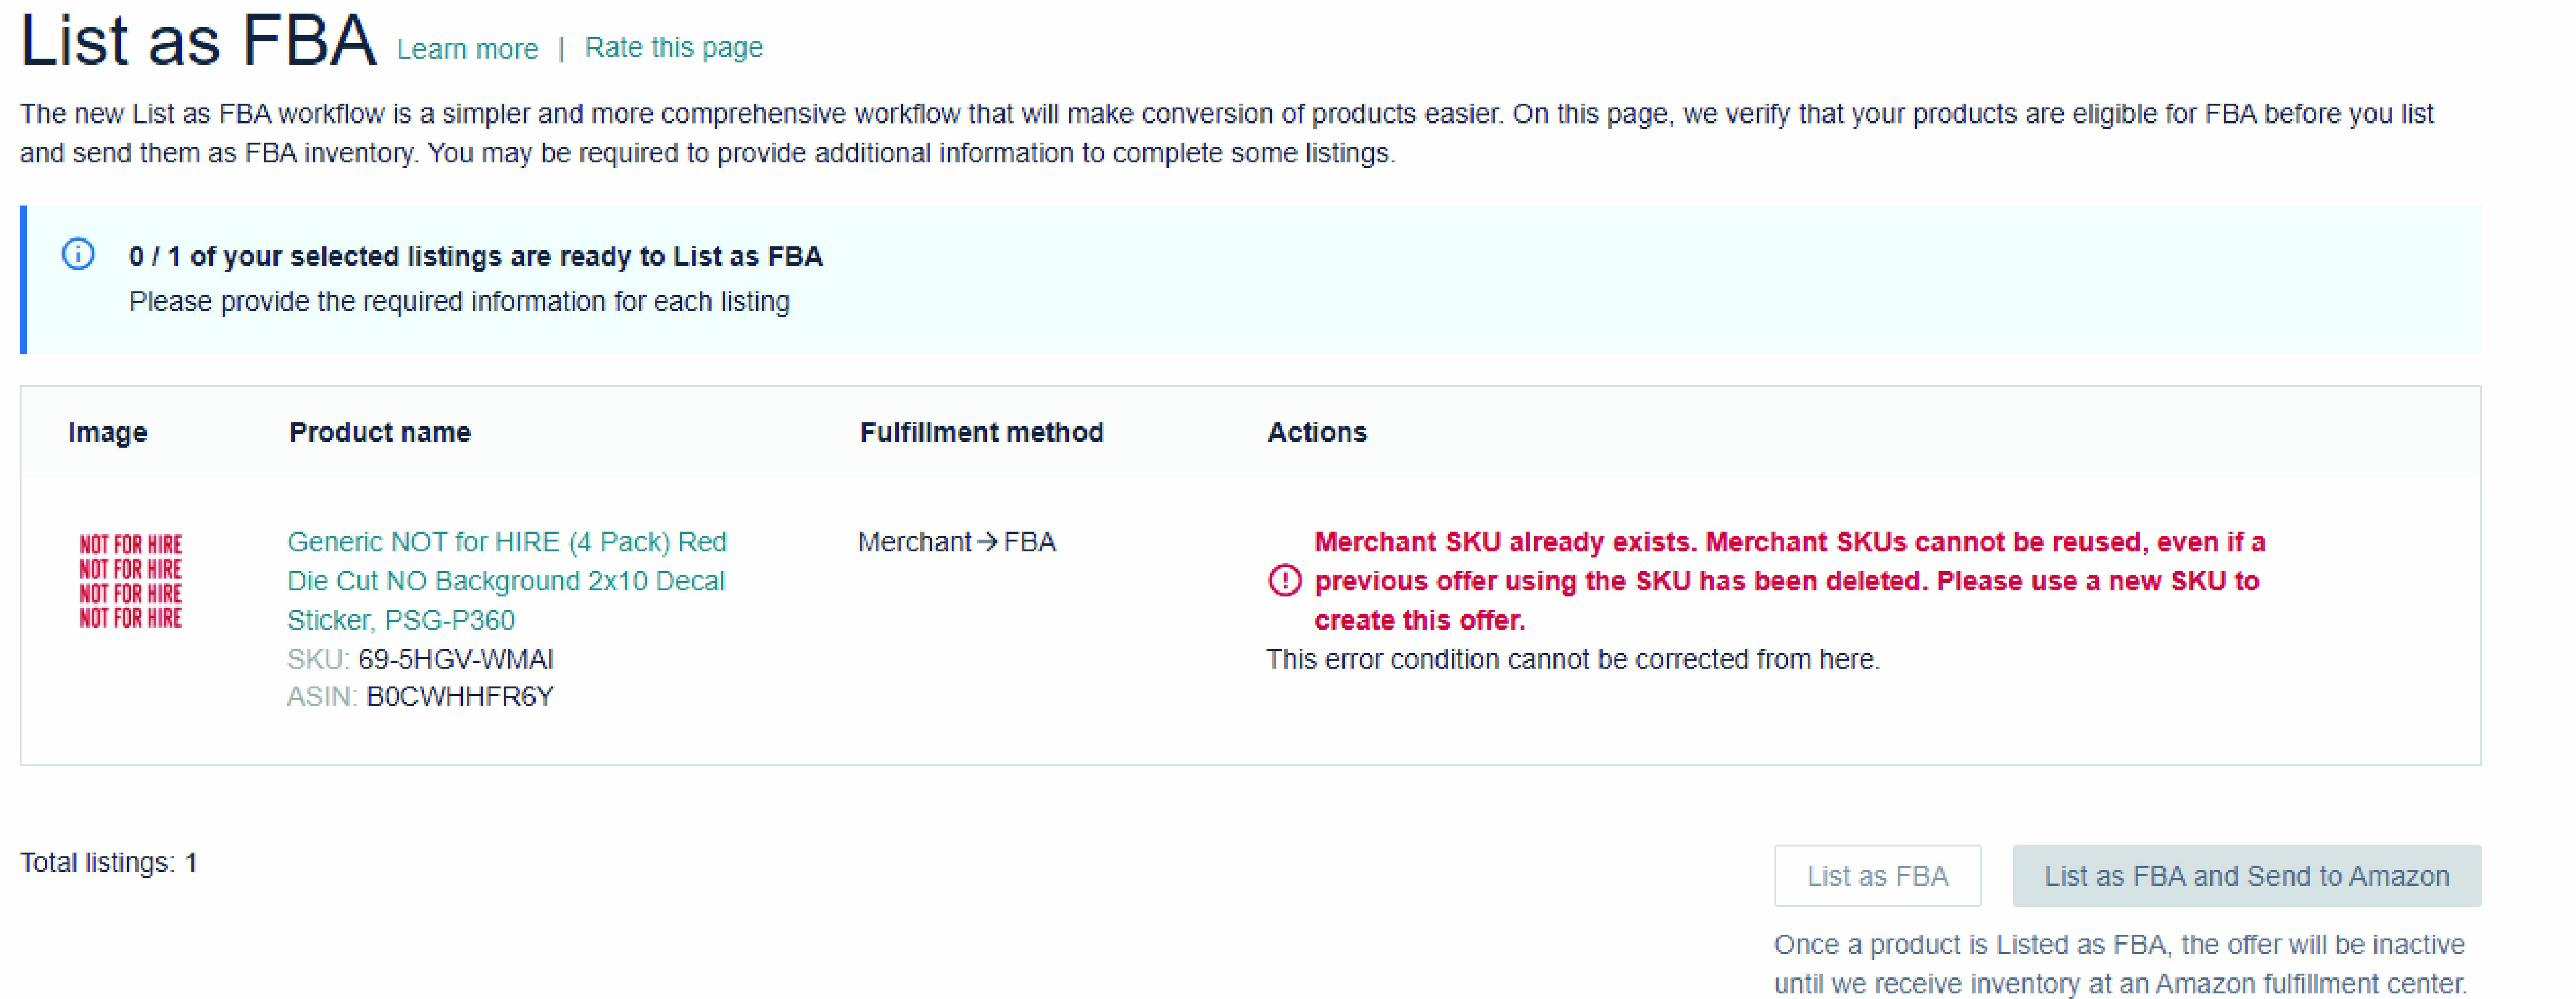Click the Actions column header

[x=1316, y=432]
